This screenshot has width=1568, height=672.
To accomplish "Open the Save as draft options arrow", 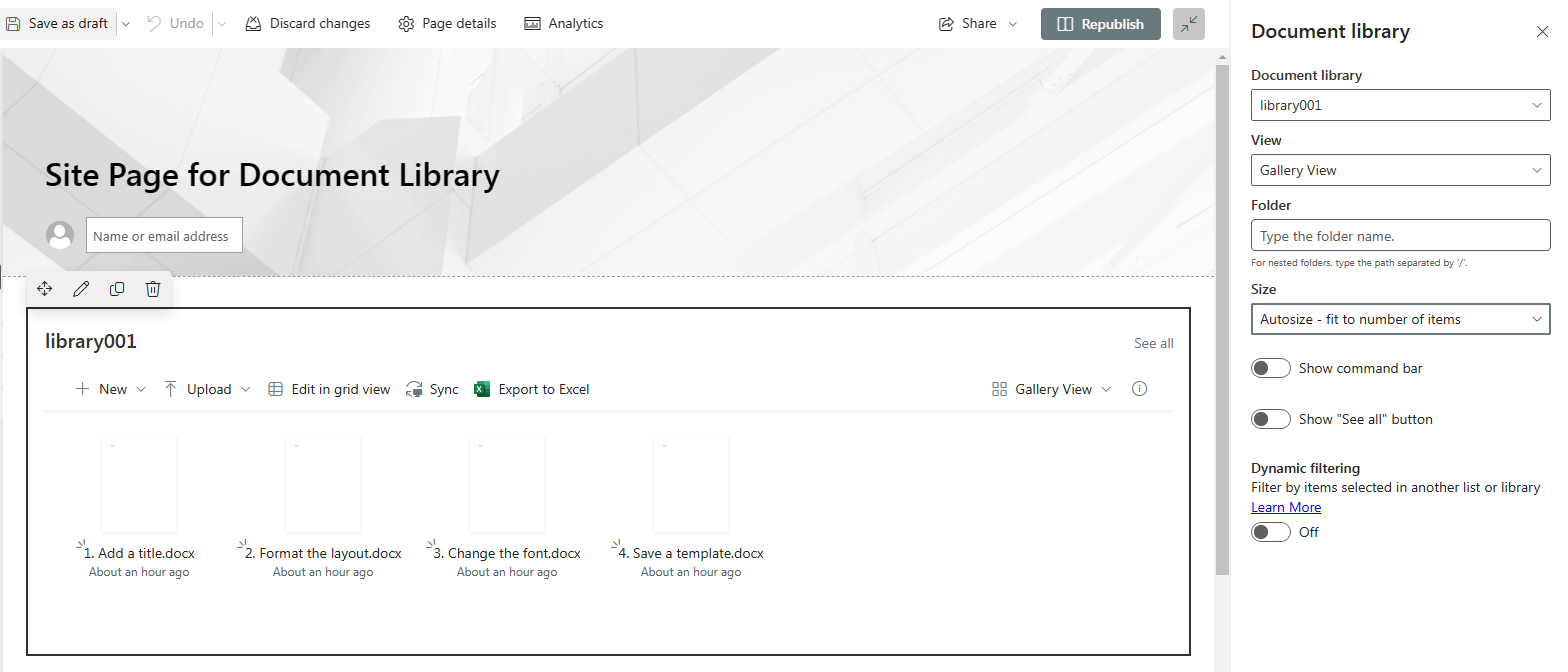I will tap(125, 23).
